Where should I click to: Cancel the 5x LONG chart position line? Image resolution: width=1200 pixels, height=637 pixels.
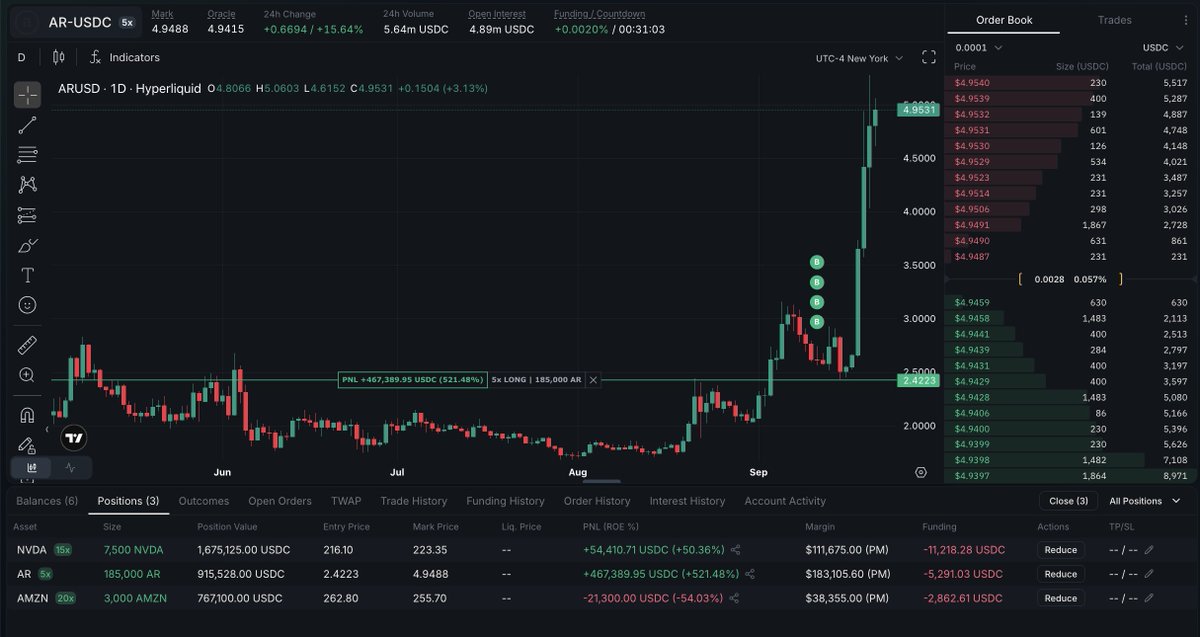coord(593,380)
